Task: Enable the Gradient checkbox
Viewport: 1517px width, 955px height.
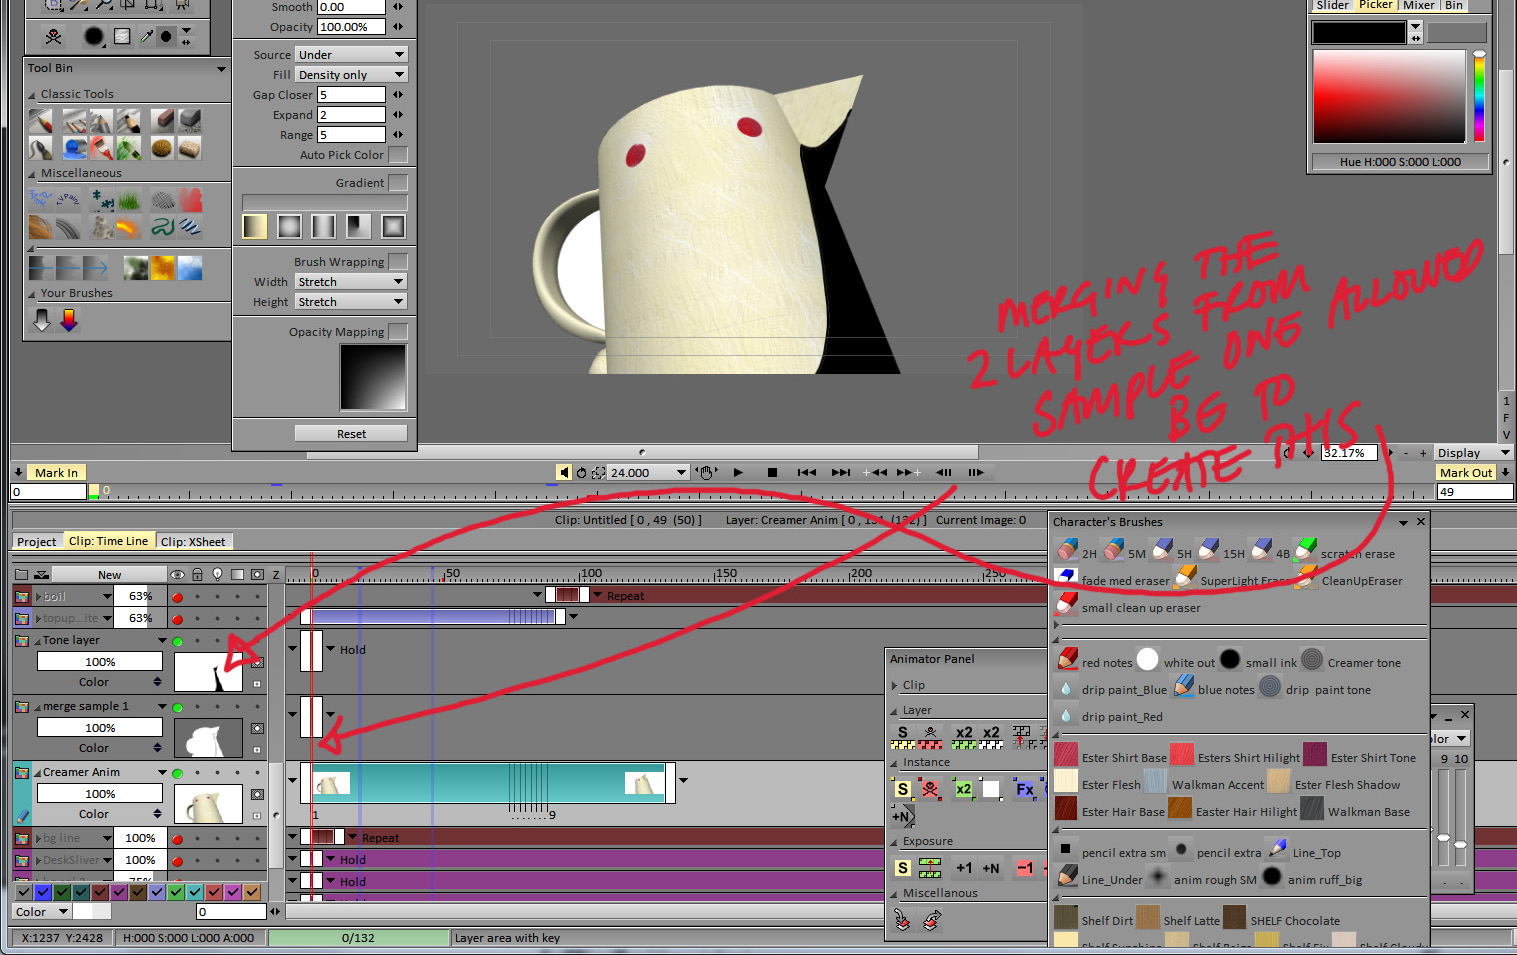Action: coord(398,183)
